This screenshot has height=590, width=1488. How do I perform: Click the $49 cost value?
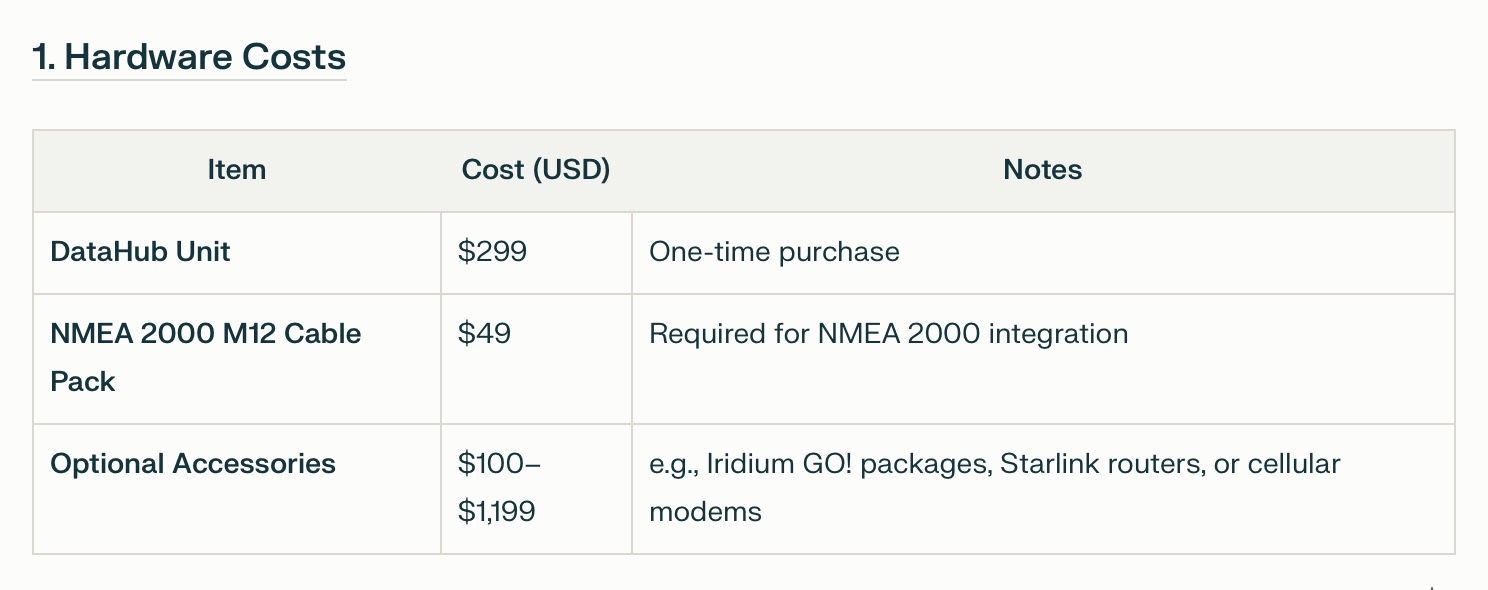[x=484, y=333]
